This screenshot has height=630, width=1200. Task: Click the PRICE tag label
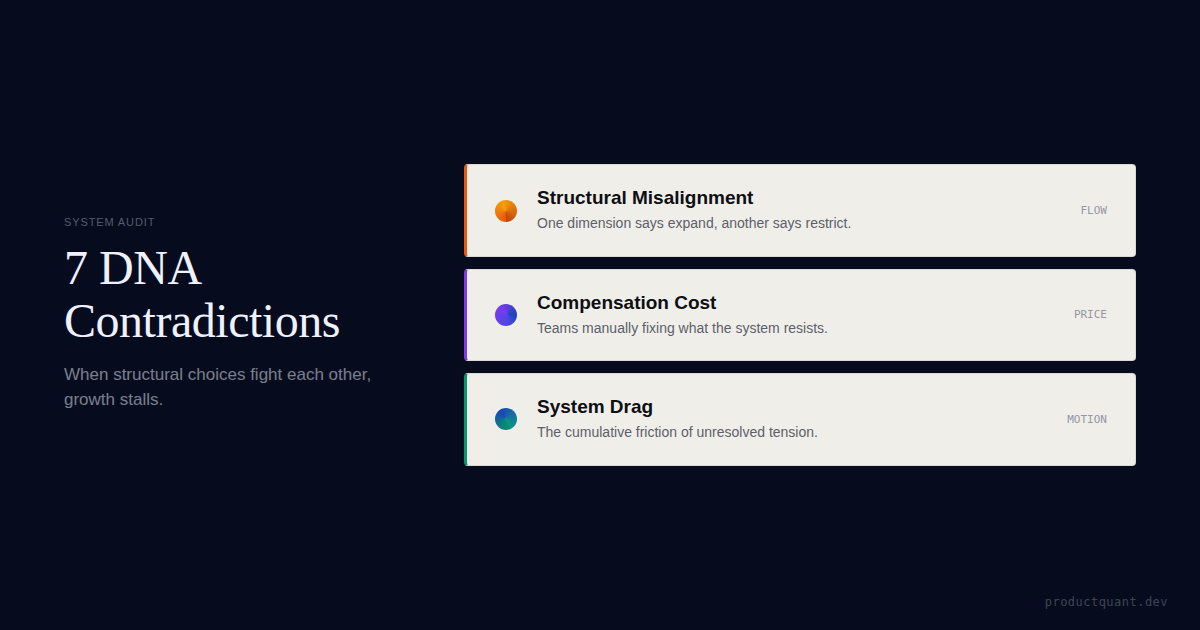pyautogui.click(x=1090, y=315)
